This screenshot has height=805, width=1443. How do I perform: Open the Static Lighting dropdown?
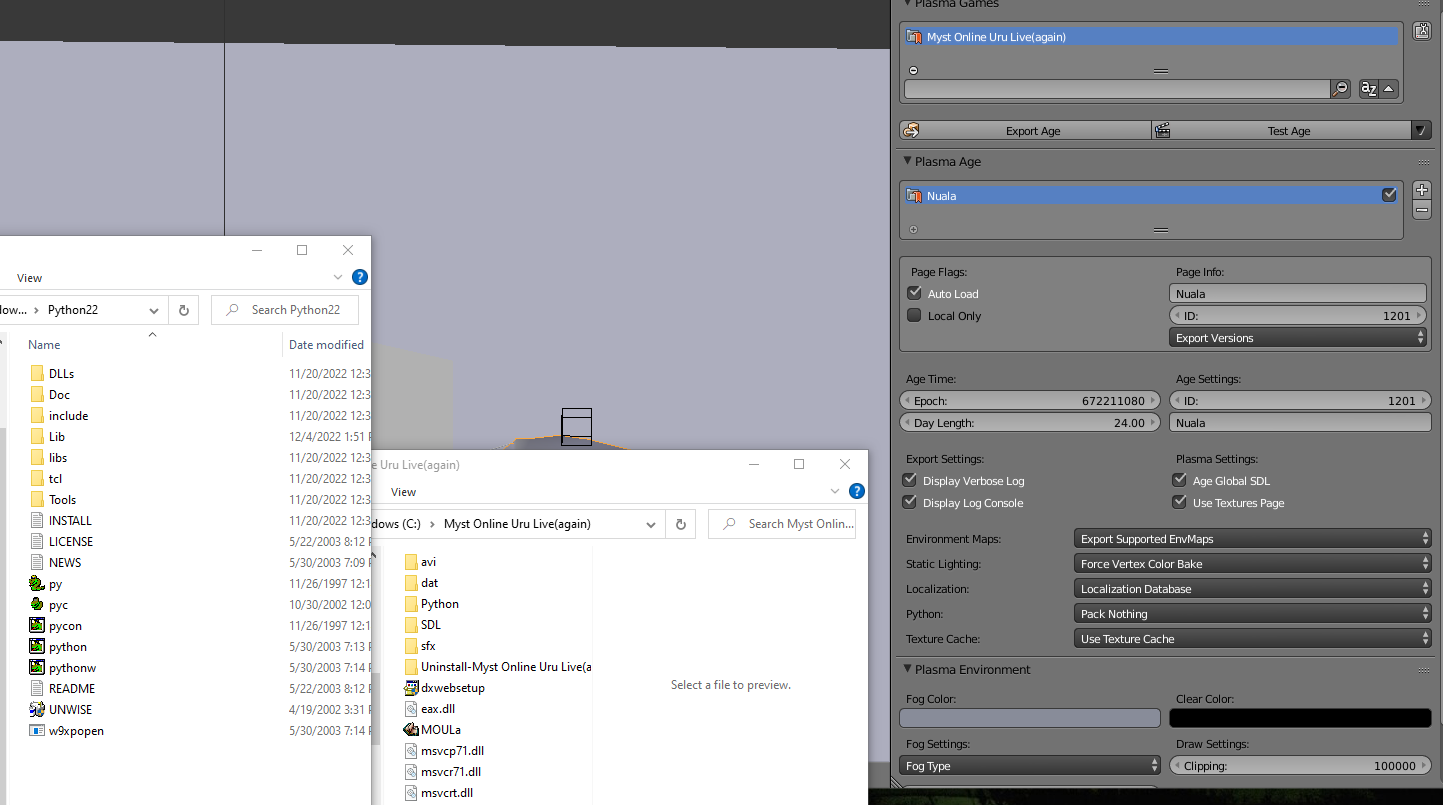tap(1253, 564)
